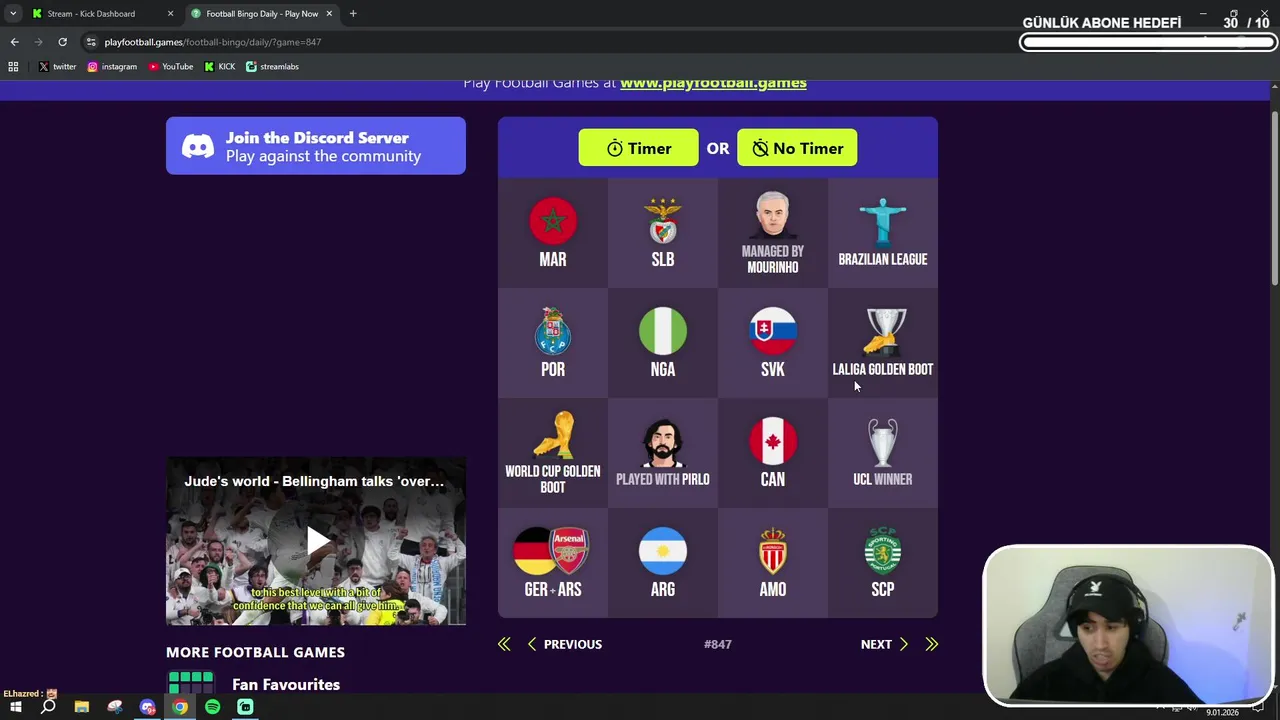The image size is (1280, 720).
Task: Switch to Chrome in the taskbar
Action: (x=180, y=707)
